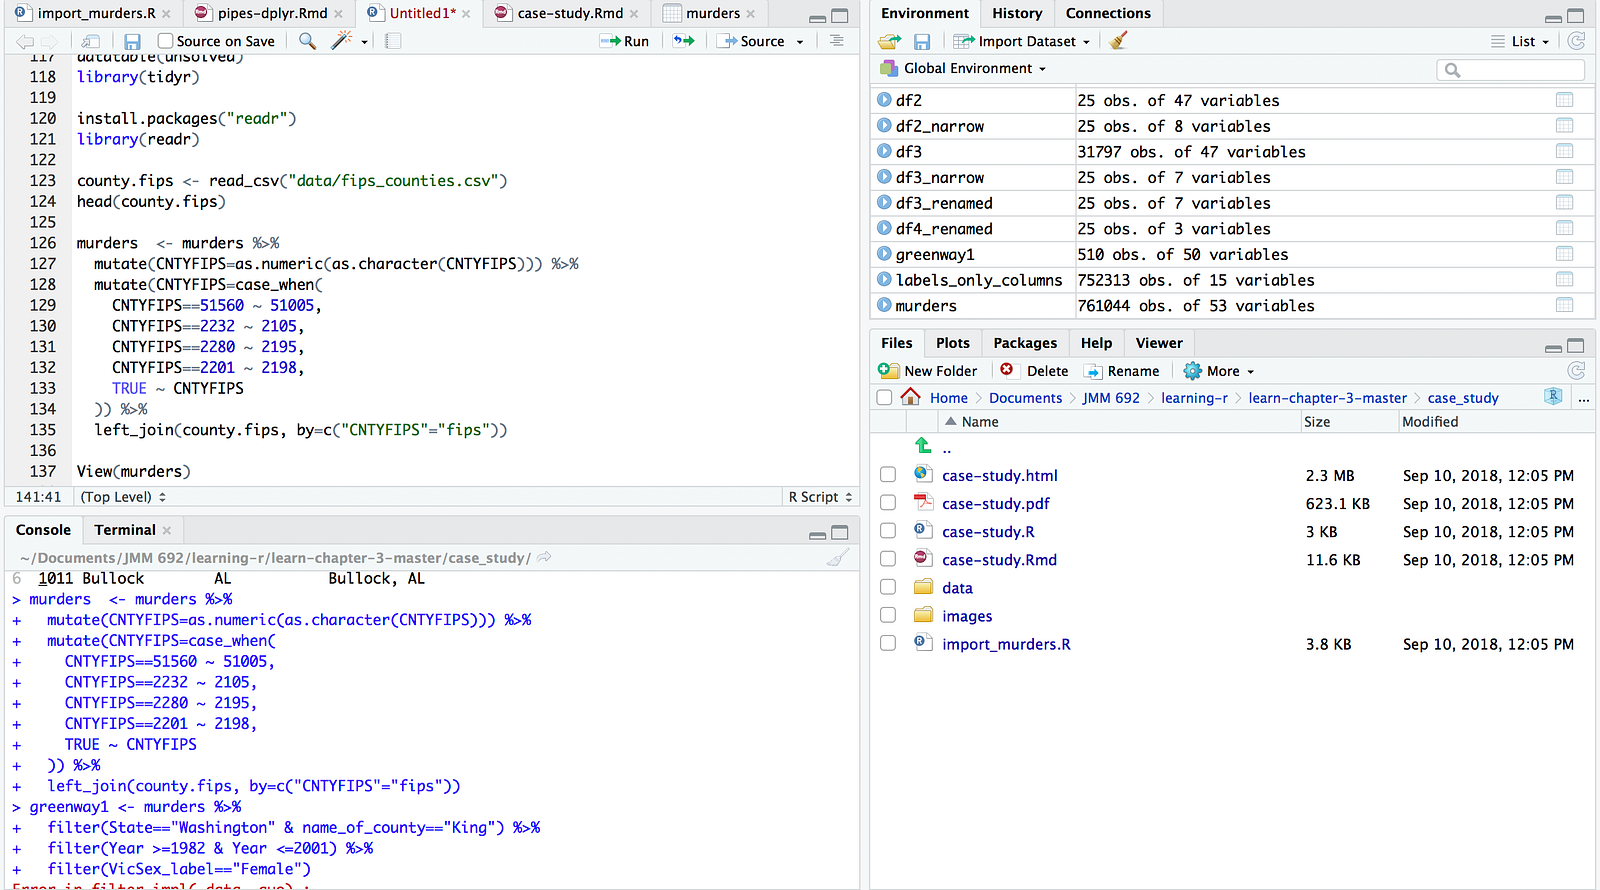The width and height of the screenshot is (1600, 890).
Task: Click the code tools magic wand icon
Action: click(342, 41)
